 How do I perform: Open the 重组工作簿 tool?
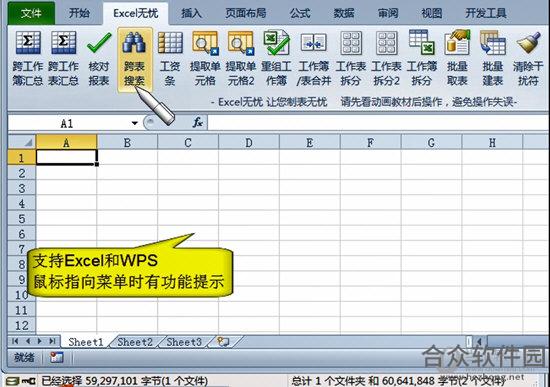point(276,59)
